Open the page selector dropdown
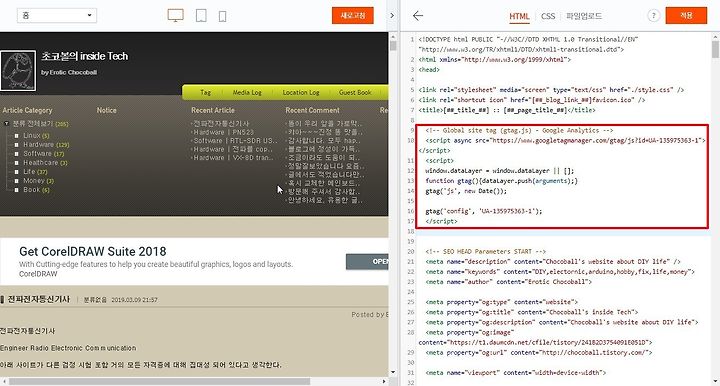 (x=57, y=15)
